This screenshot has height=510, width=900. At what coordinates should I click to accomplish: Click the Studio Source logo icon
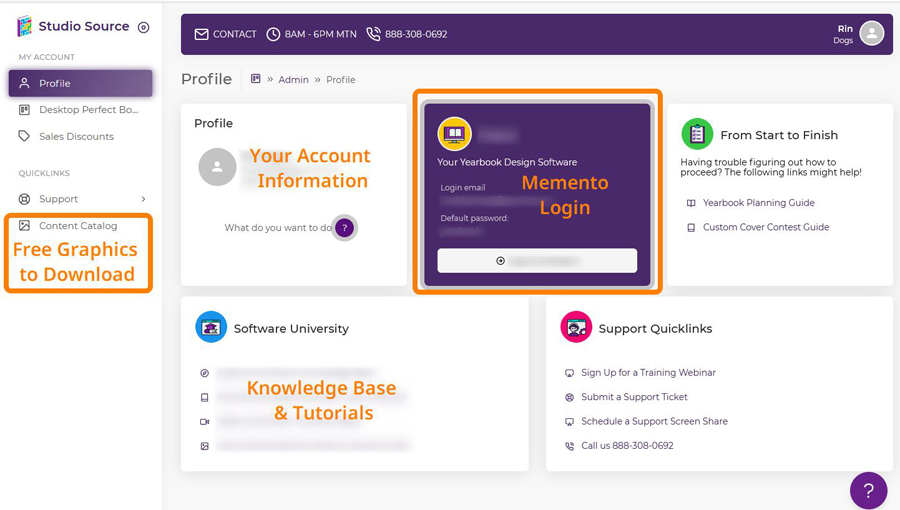[24, 27]
